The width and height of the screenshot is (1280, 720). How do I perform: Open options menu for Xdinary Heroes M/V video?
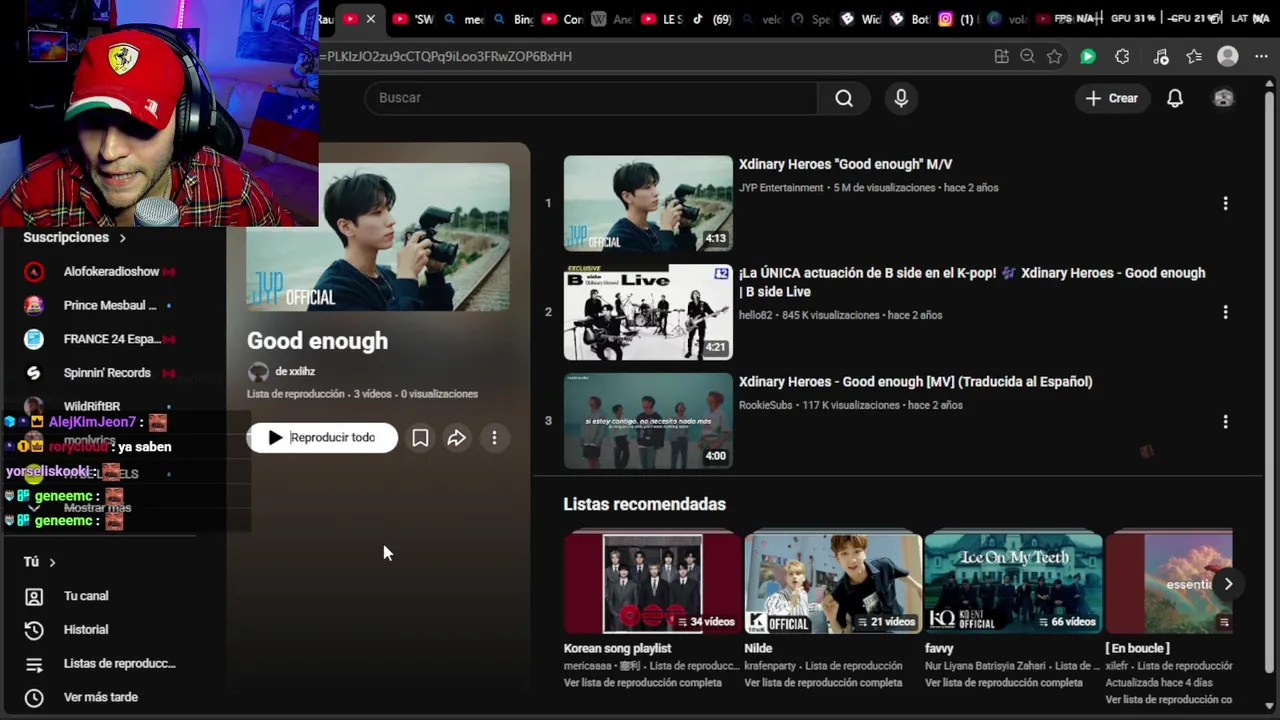point(1225,203)
